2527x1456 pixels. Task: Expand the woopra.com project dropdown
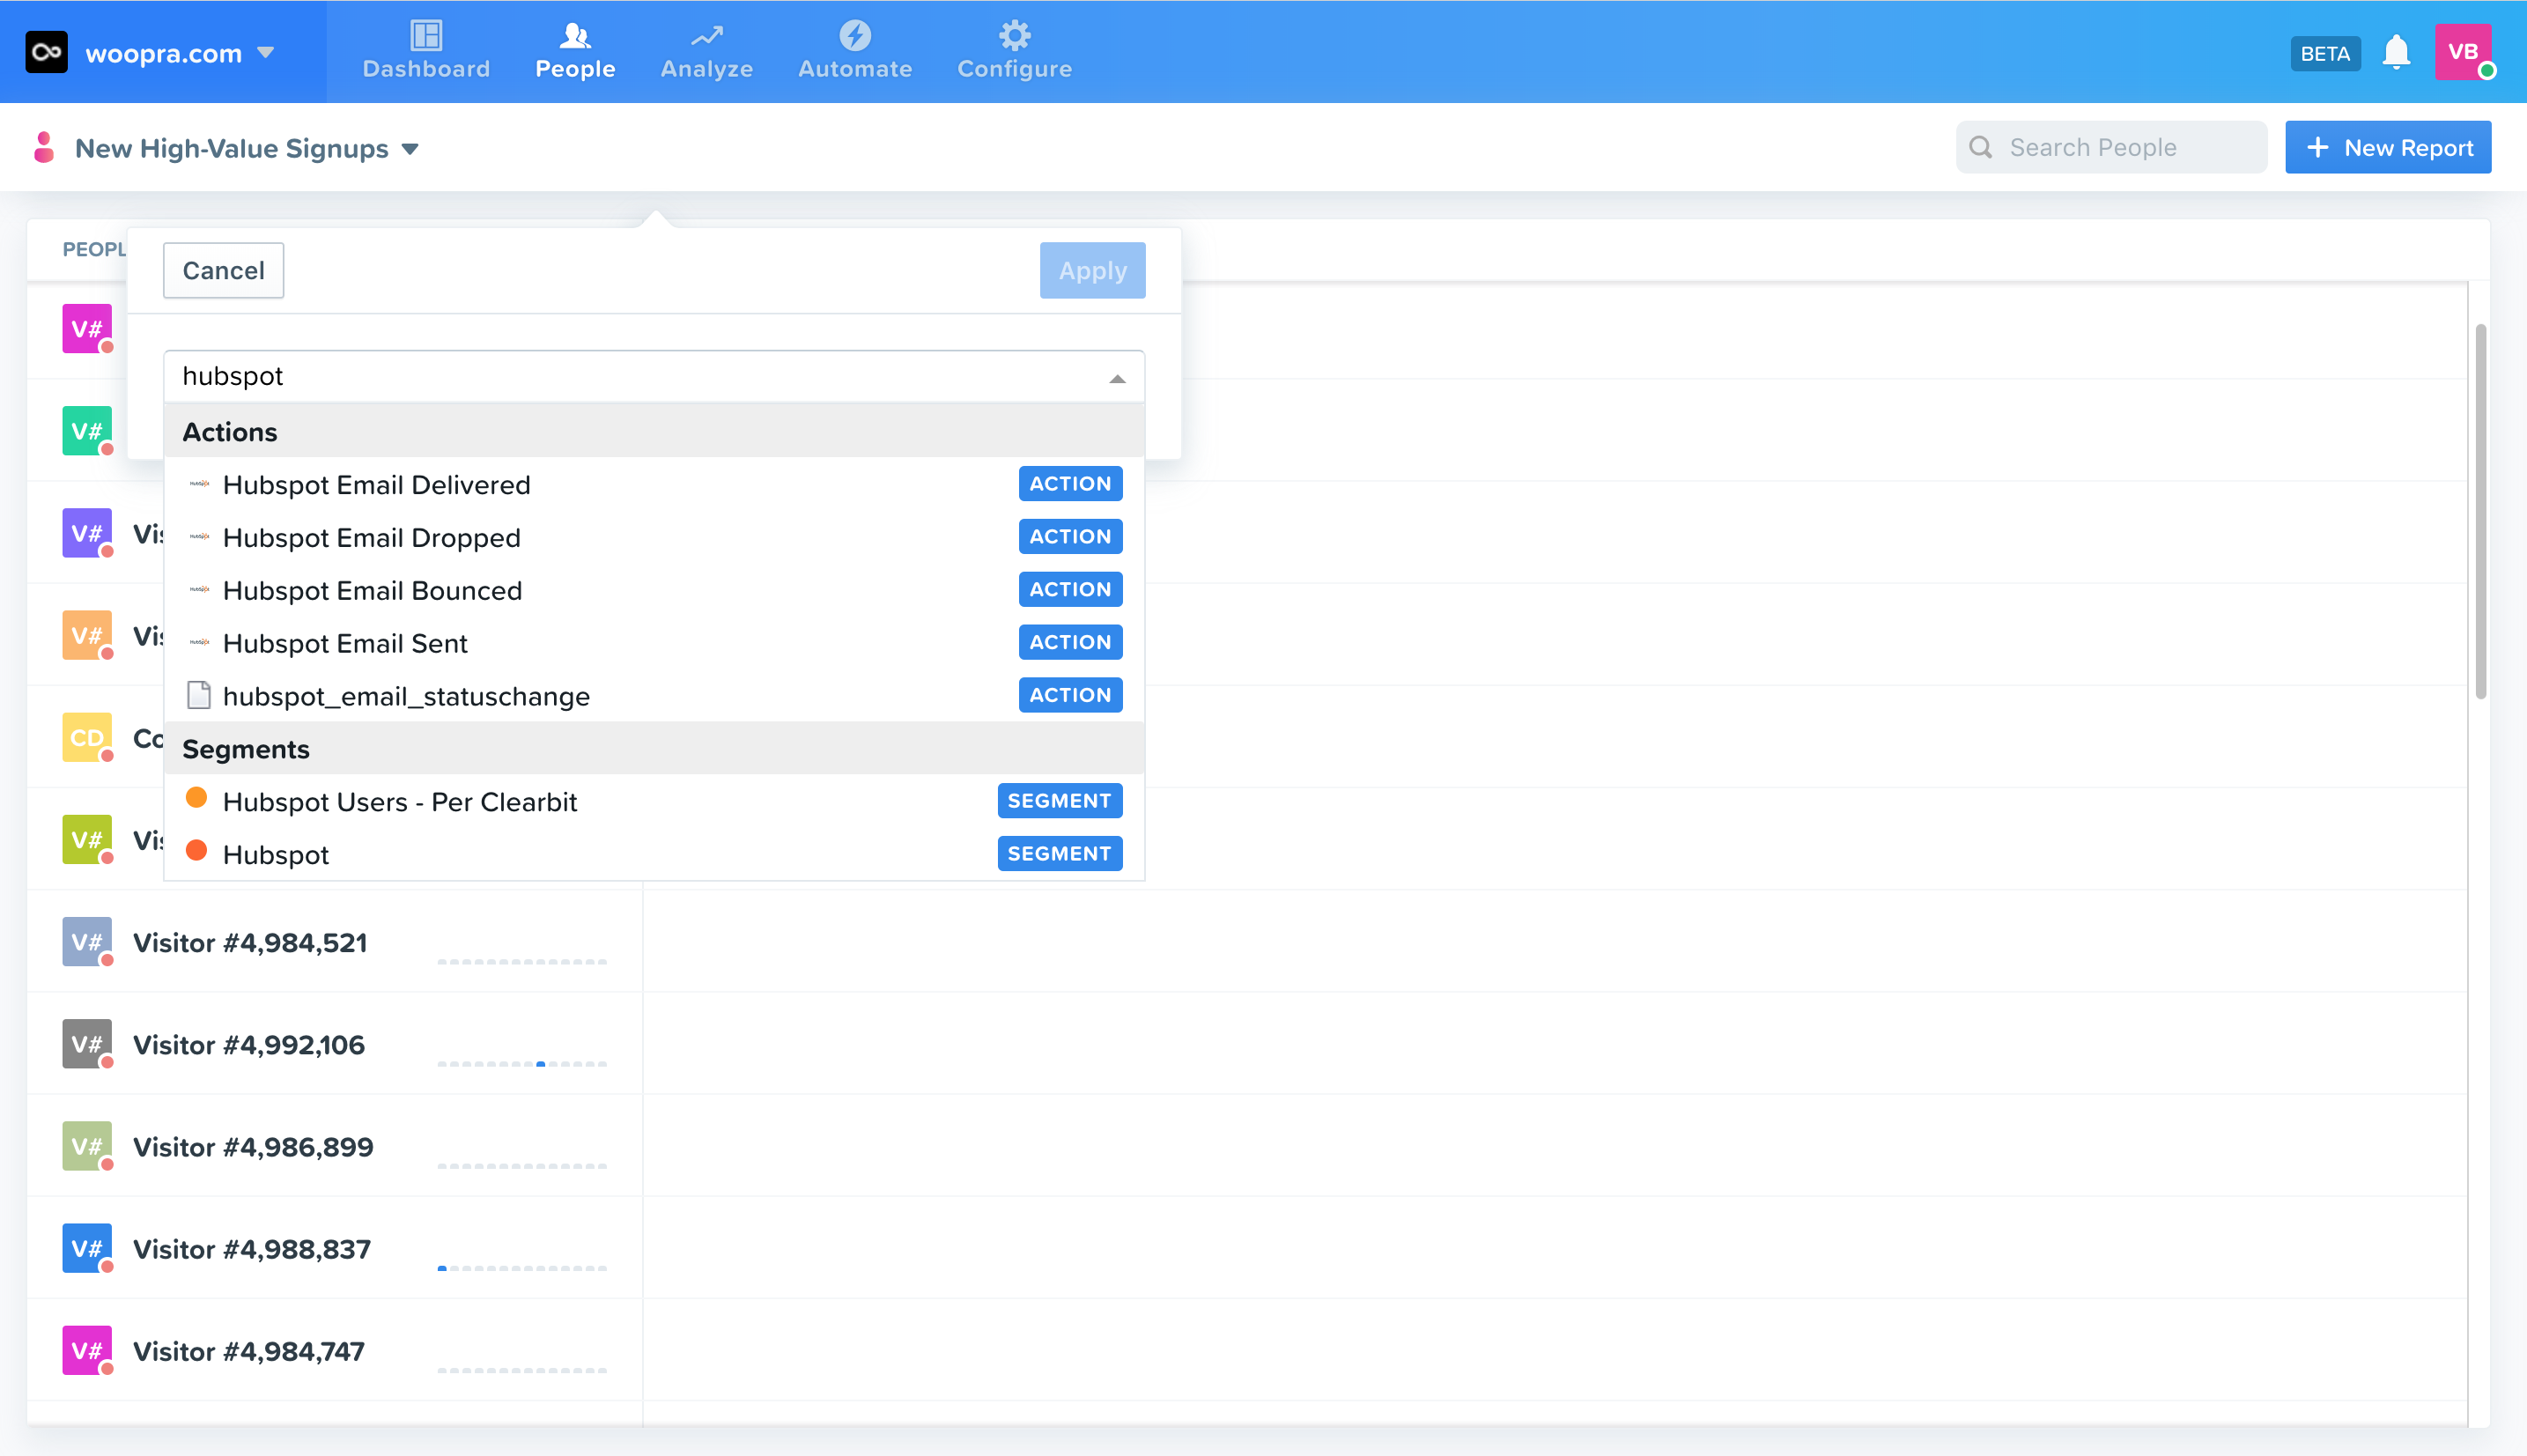(266, 52)
